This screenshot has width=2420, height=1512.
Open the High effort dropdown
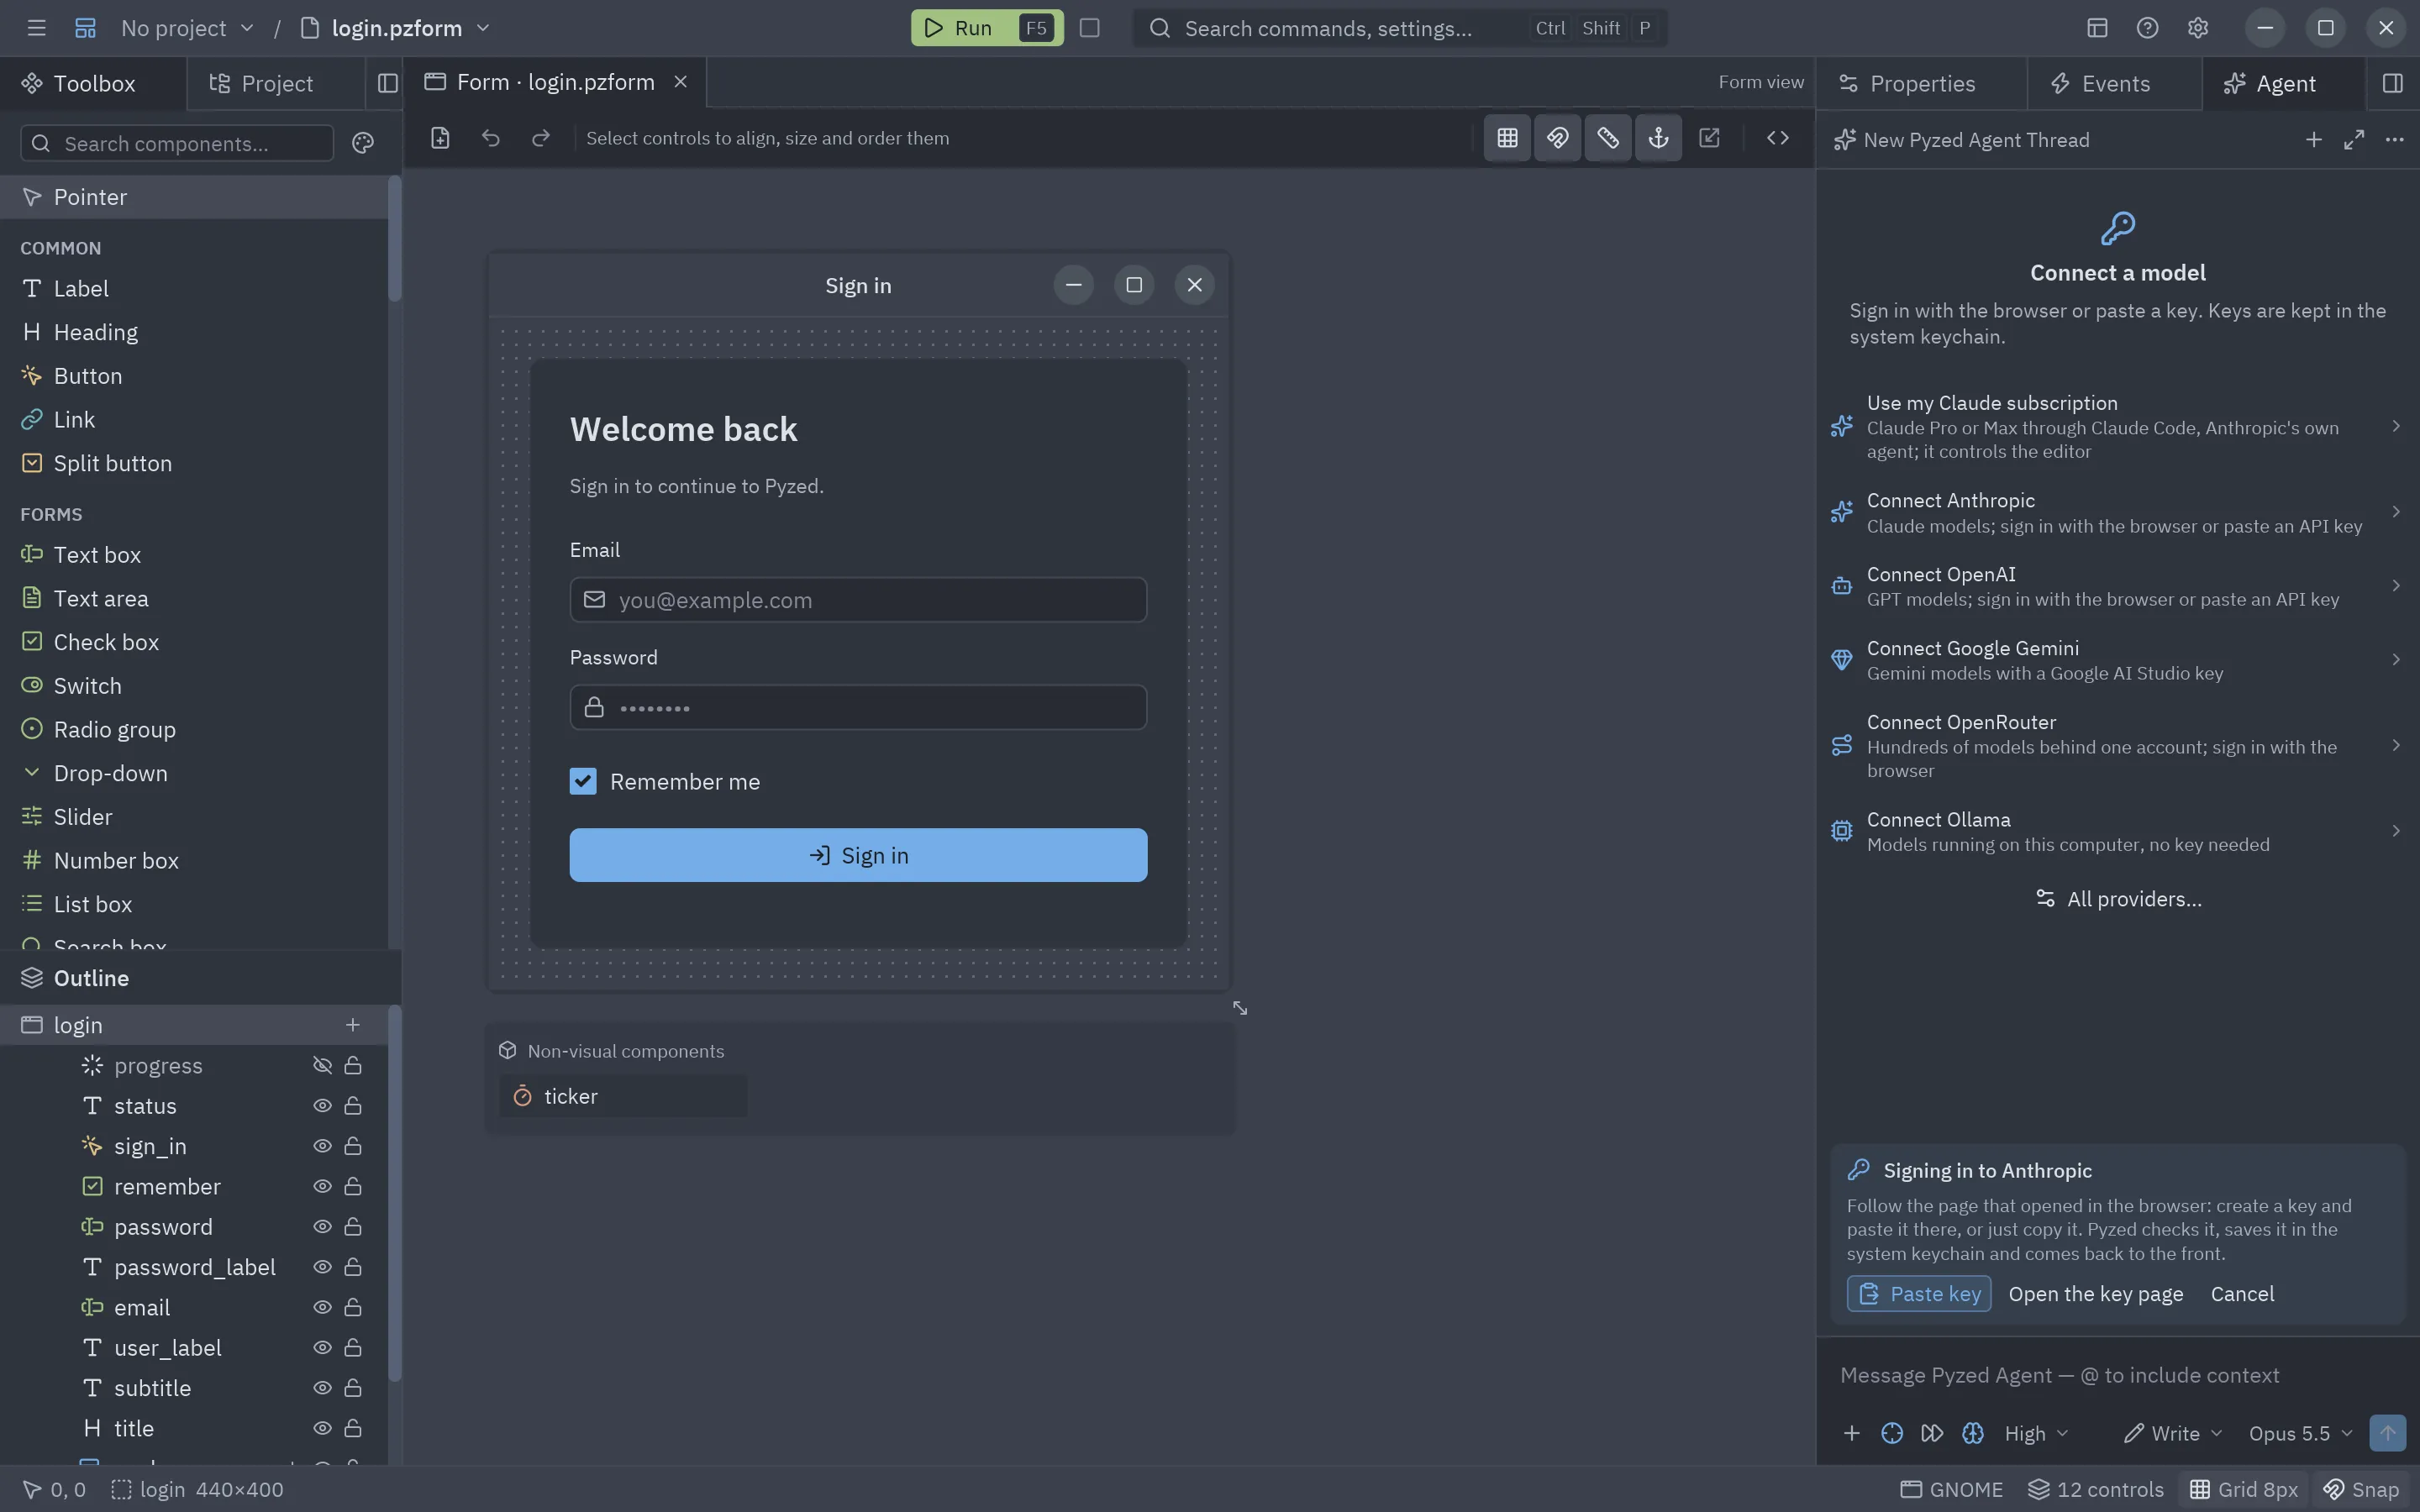click(2035, 1433)
